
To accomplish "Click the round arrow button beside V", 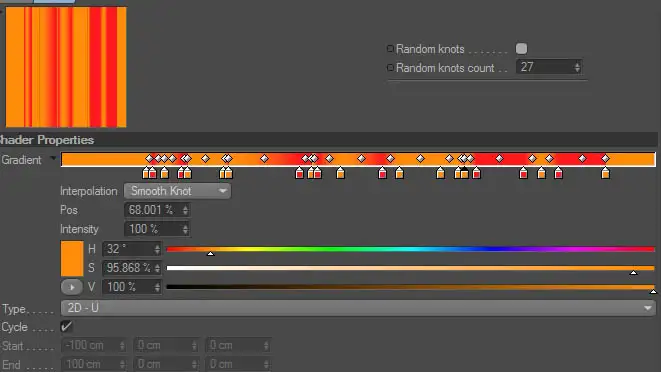I will tap(72, 287).
